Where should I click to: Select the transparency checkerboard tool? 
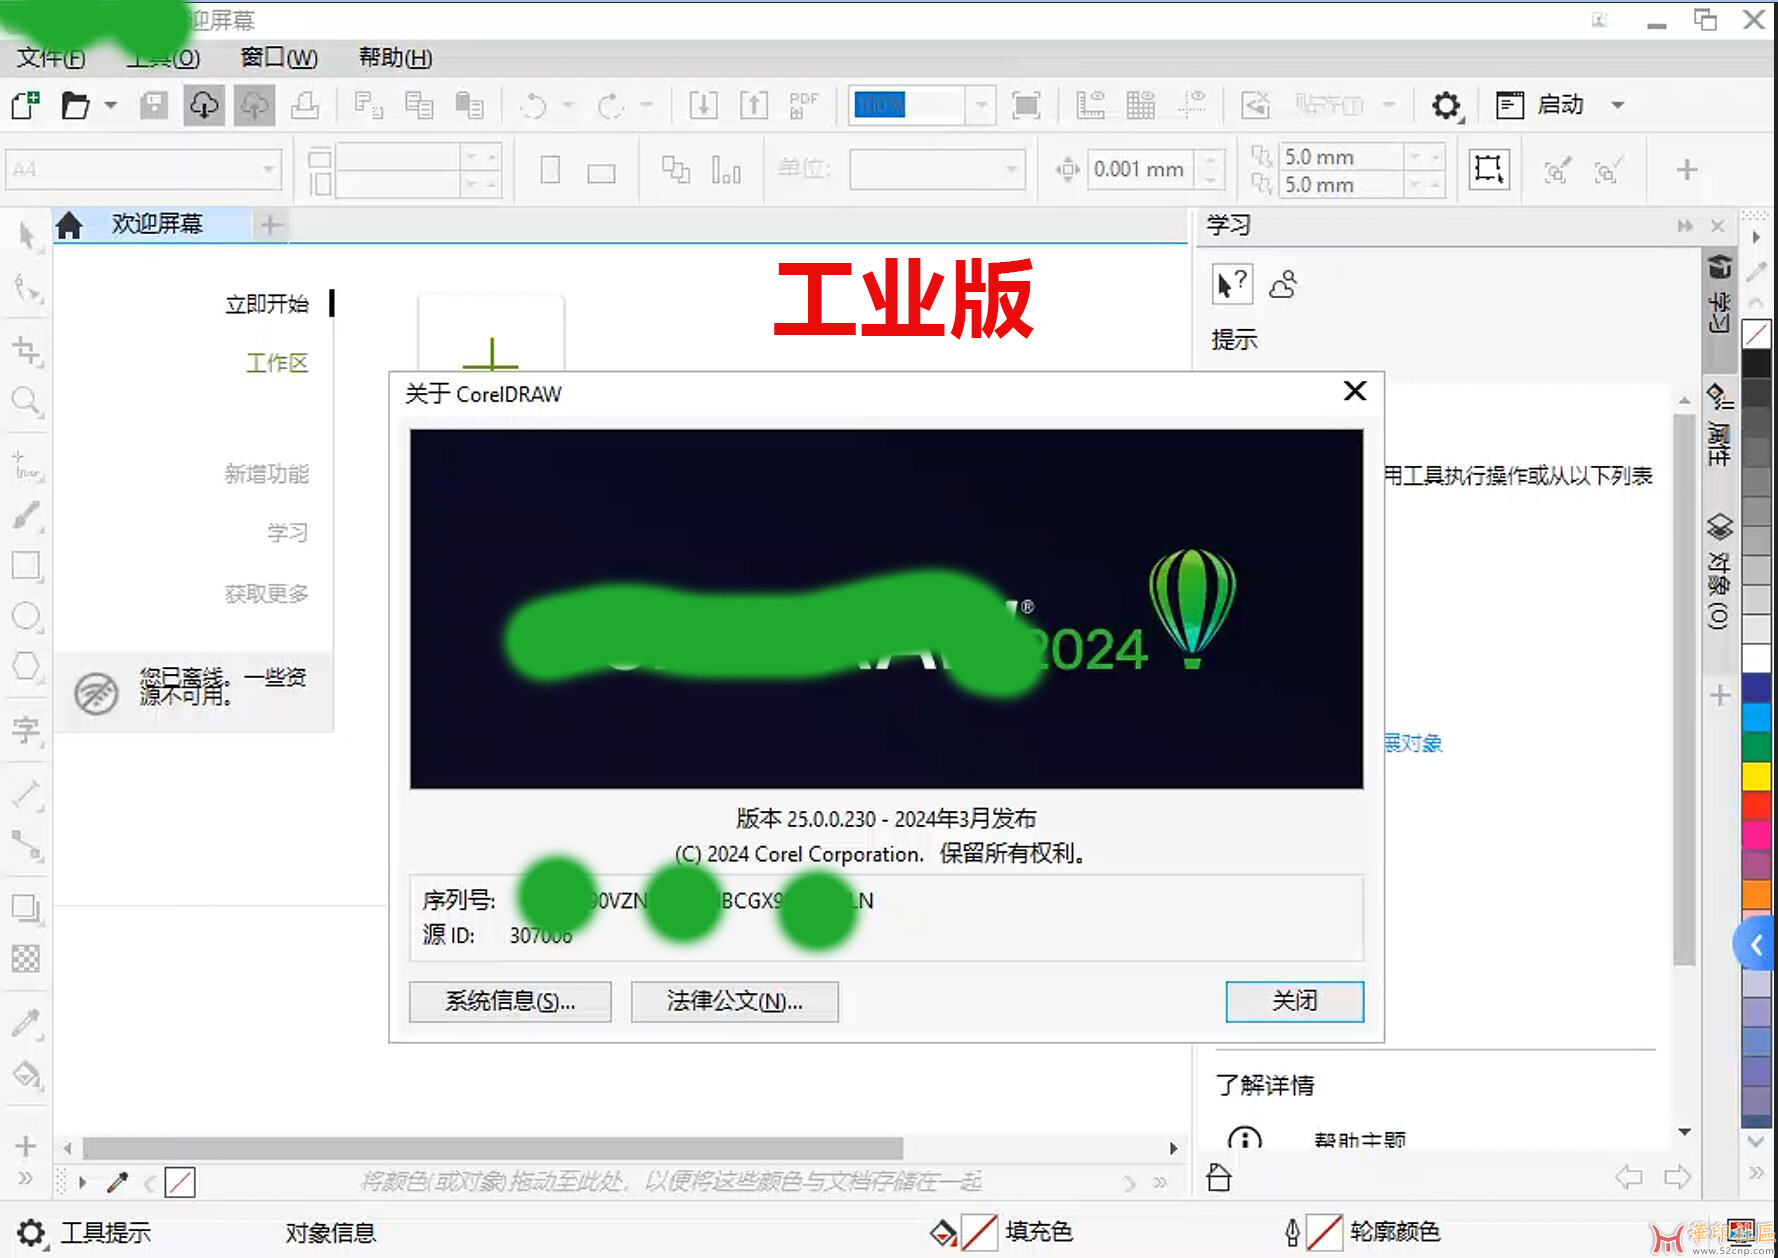(x=26, y=959)
